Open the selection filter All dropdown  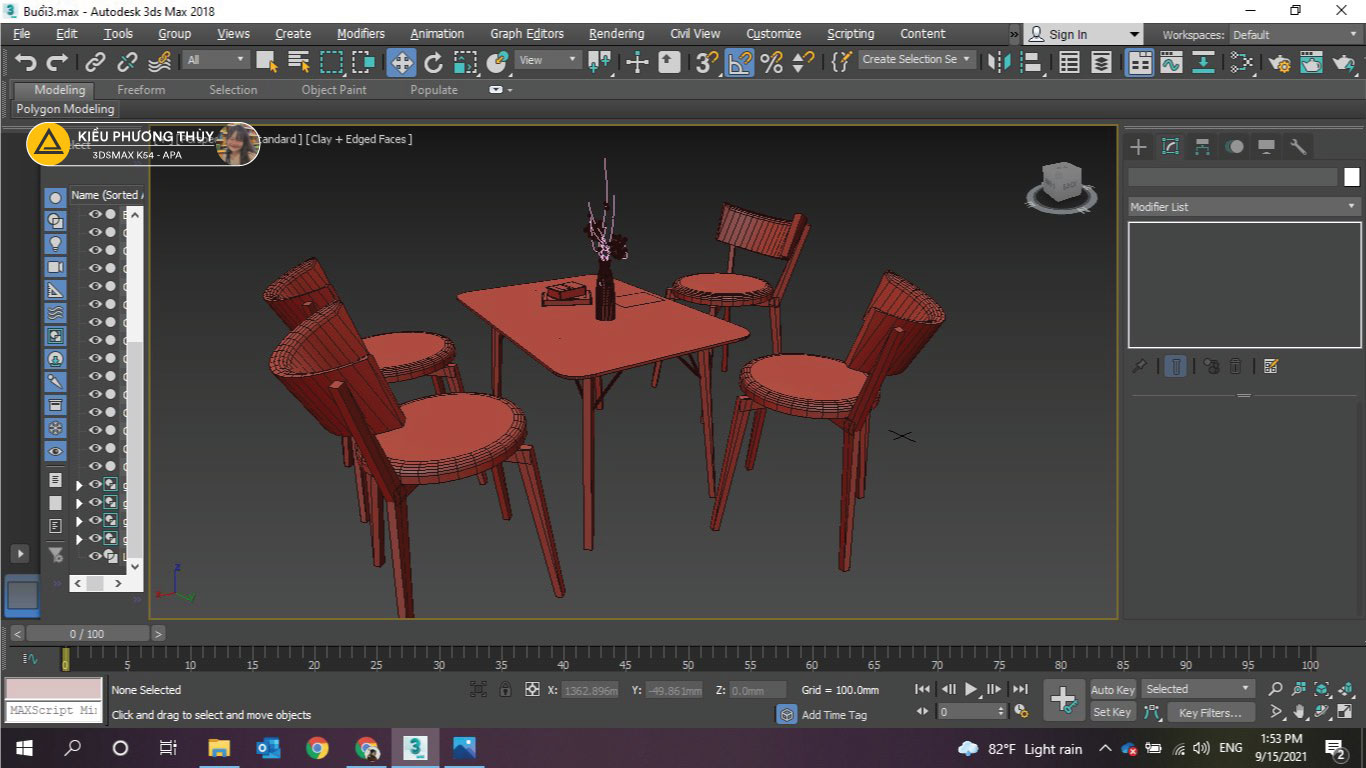click(x=215, y=60)
